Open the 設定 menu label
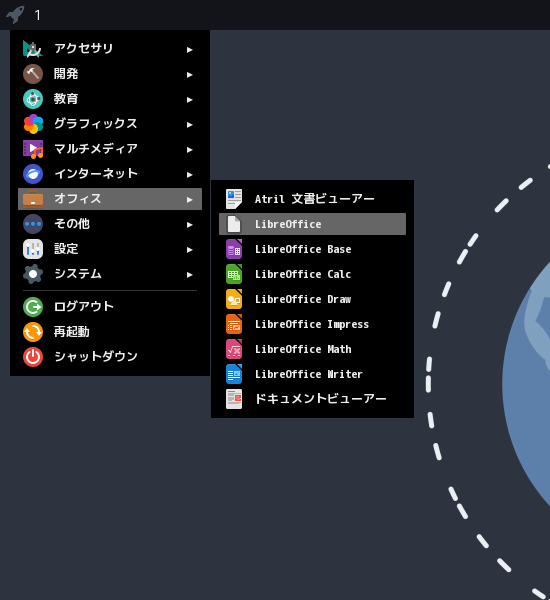550x600 pixels. tap(66, 249)
